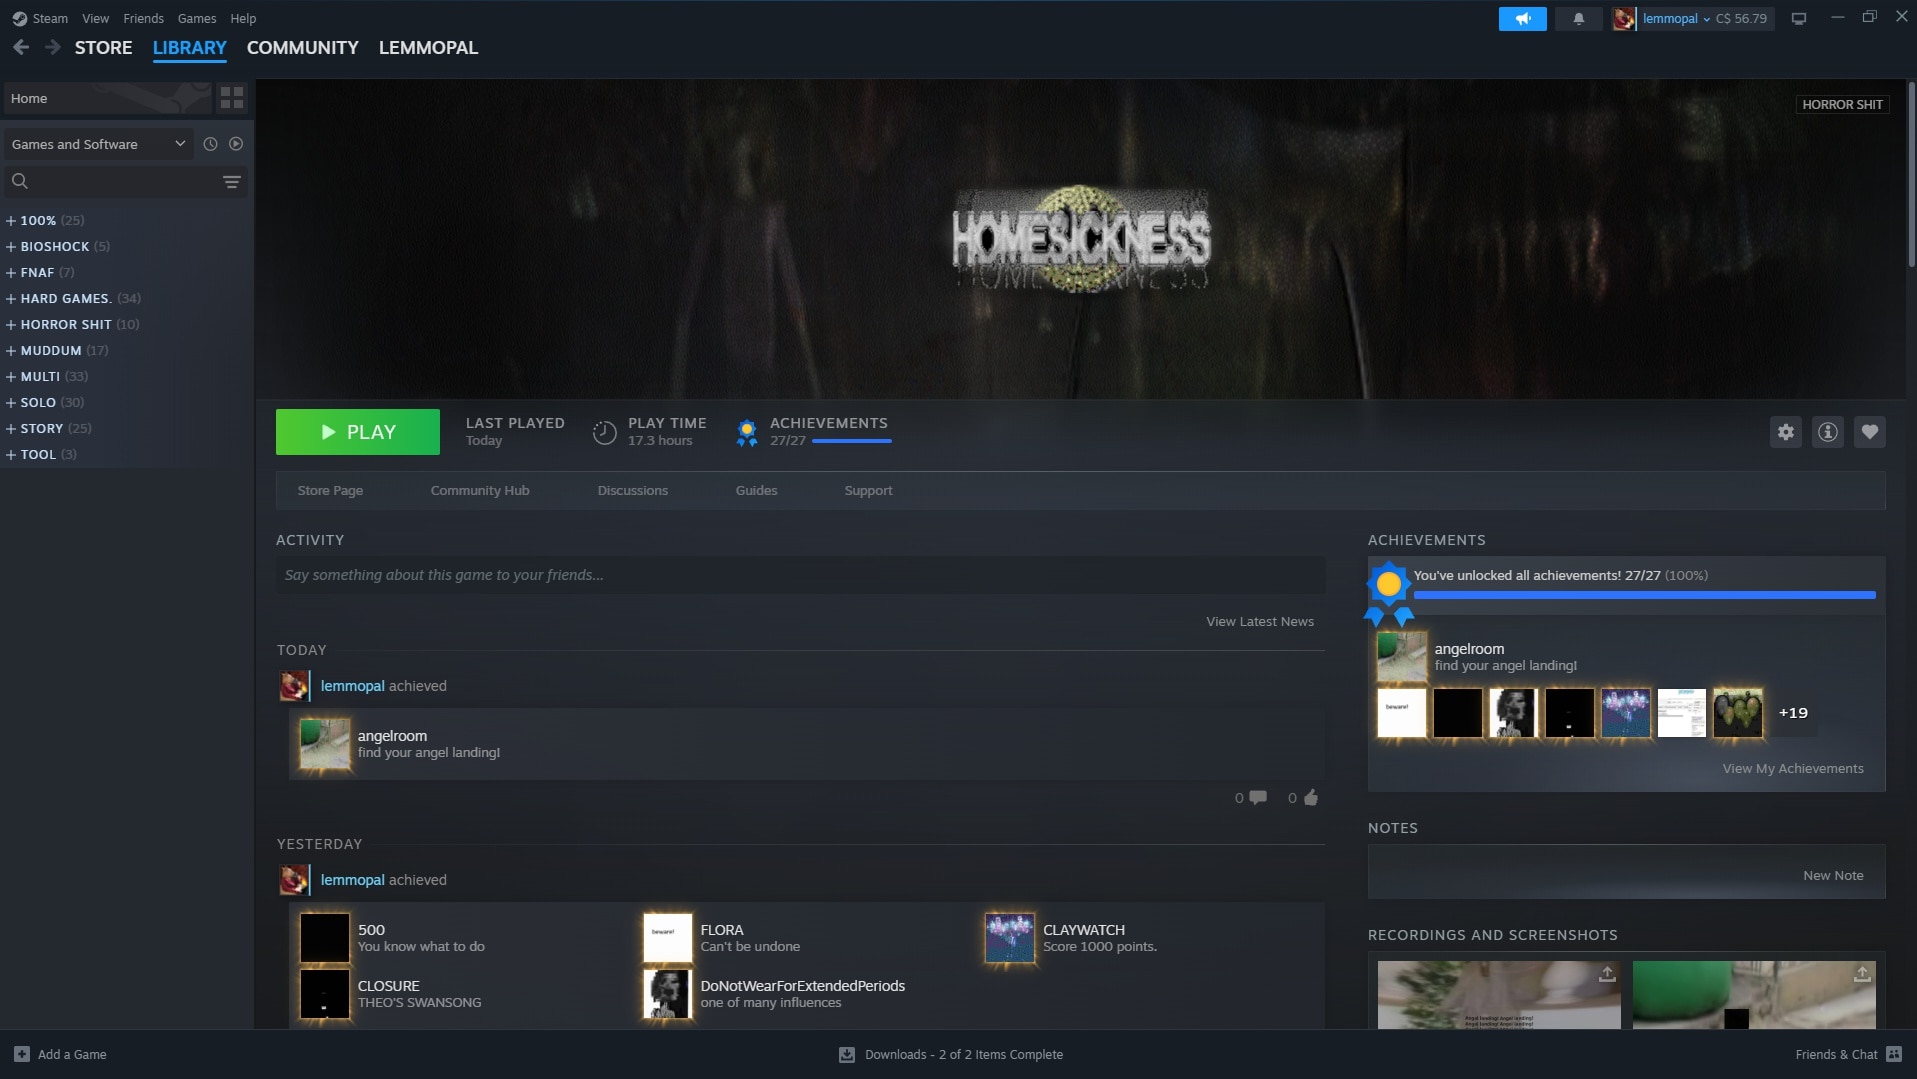Open the Friends & Chat icon
Image resolution: width=1917 pixels, height=1079 pixels.
(x=1894, y=1054)
